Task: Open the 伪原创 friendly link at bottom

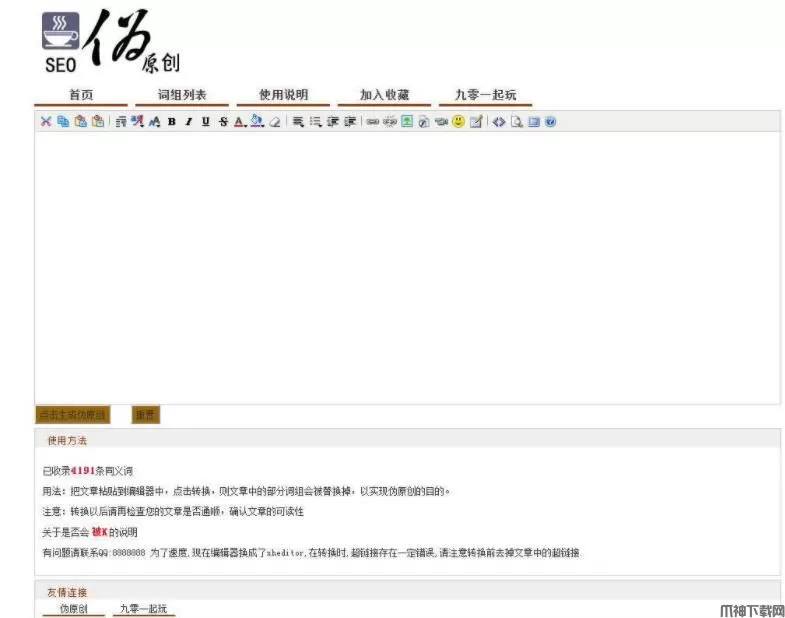Action: click(x=74, y=609)
